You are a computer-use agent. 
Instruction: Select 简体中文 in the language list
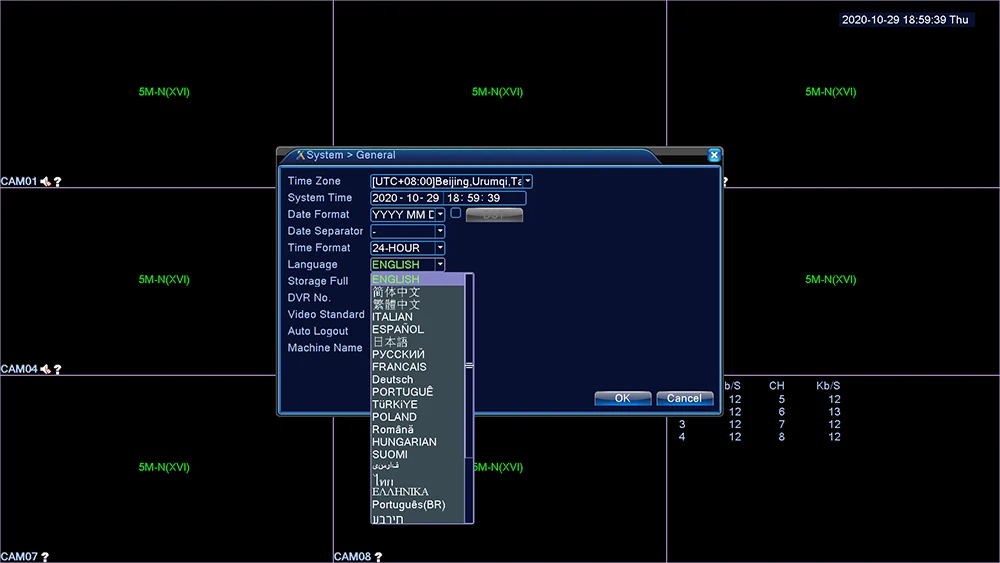coord(418,292)
